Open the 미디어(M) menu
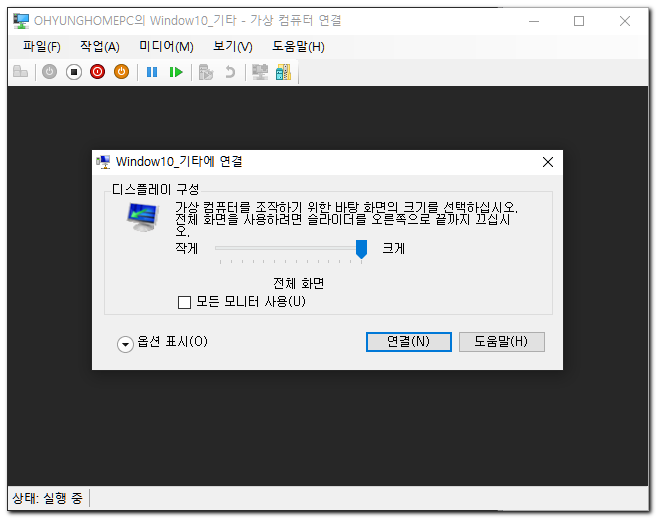This screenshot has height=518, width=656. pyautogui.click(x=166, y=46)
